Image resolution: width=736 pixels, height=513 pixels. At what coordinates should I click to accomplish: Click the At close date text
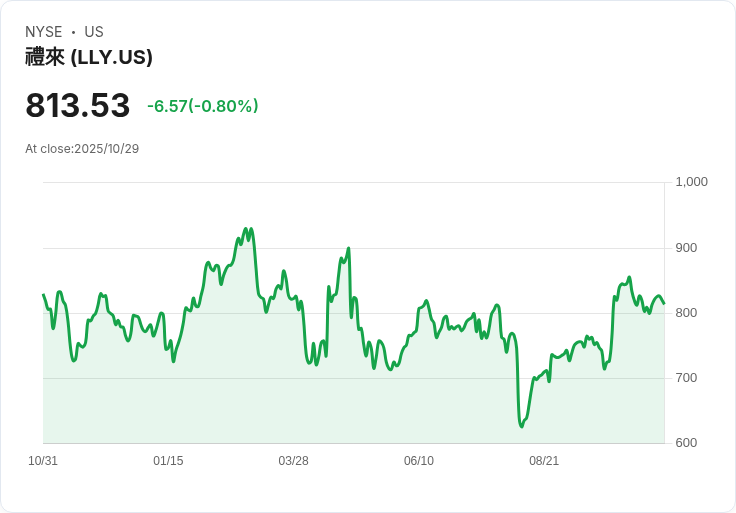pyautogui.click(x=82, y=149)
